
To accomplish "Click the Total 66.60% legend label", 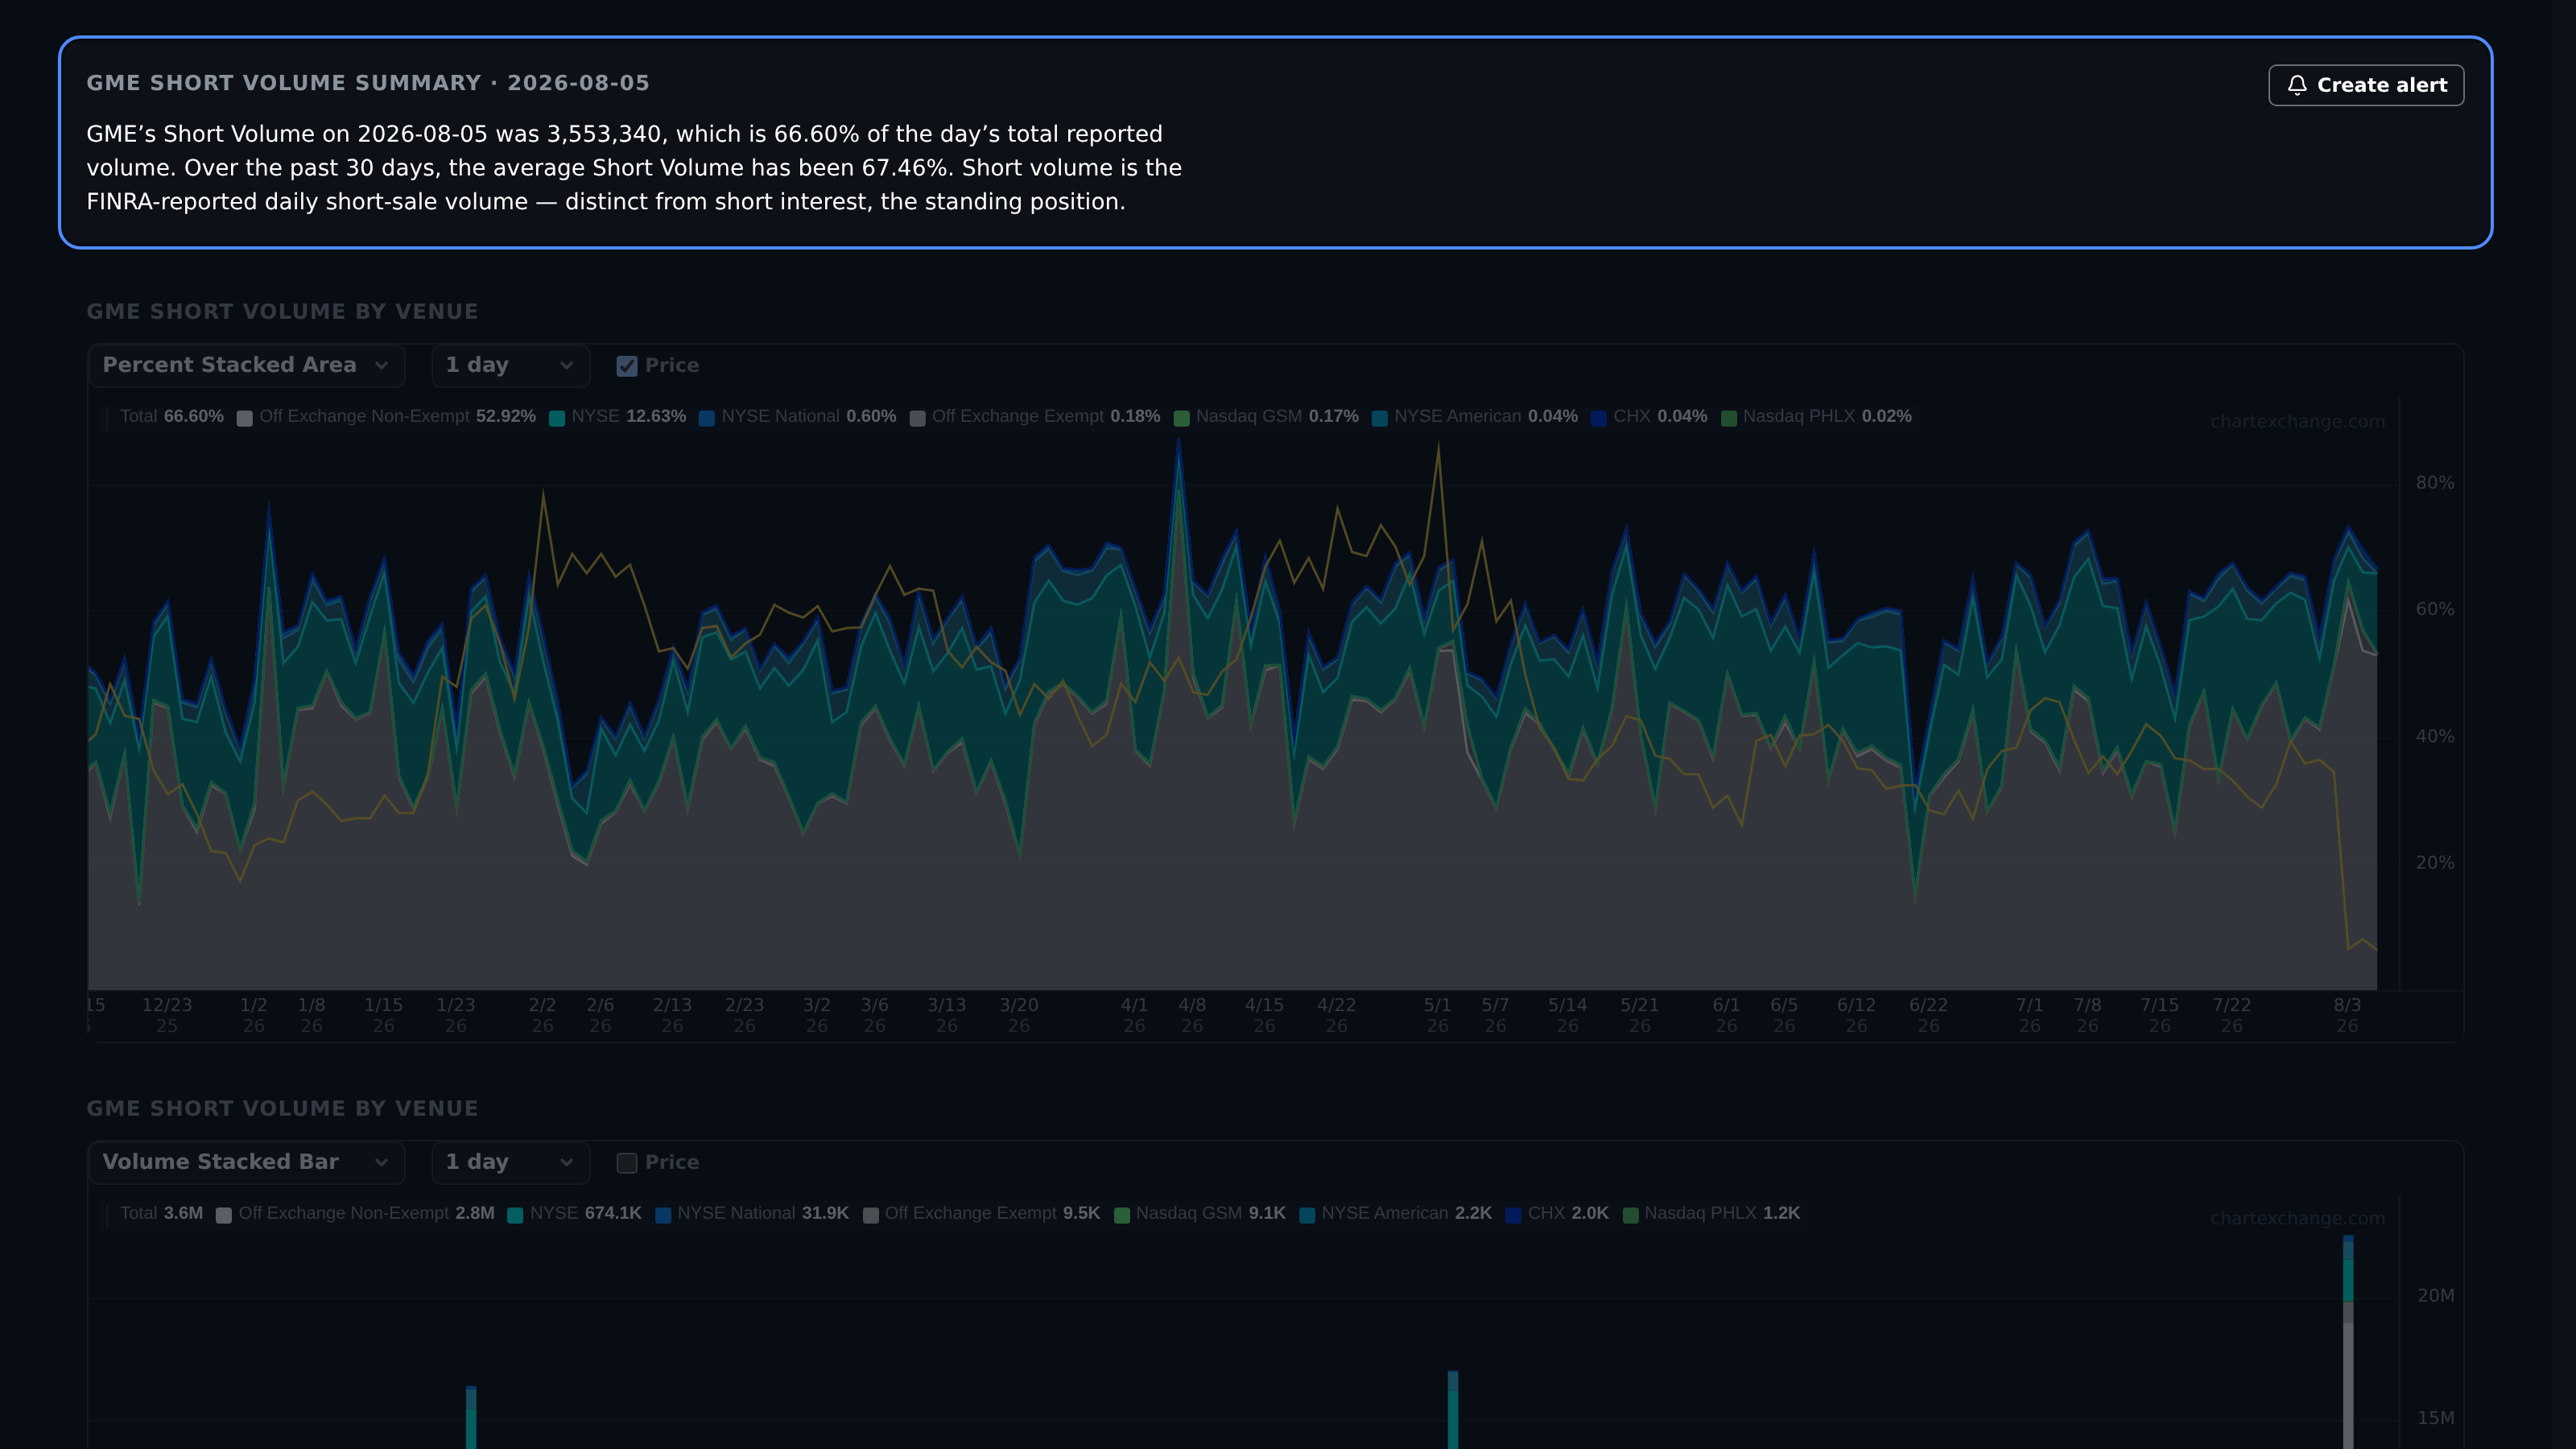I will tap(172, 416).
